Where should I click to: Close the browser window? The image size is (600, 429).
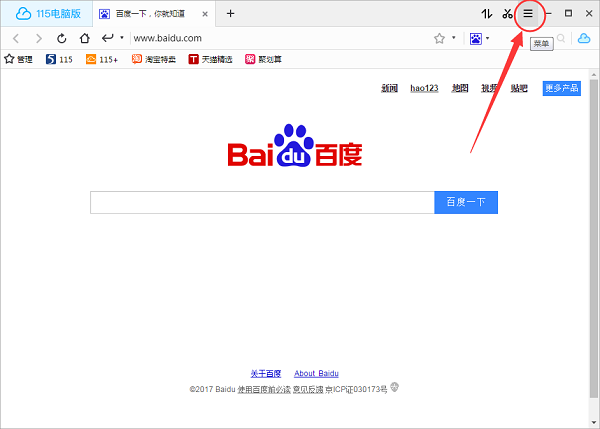tap(589, 14)
